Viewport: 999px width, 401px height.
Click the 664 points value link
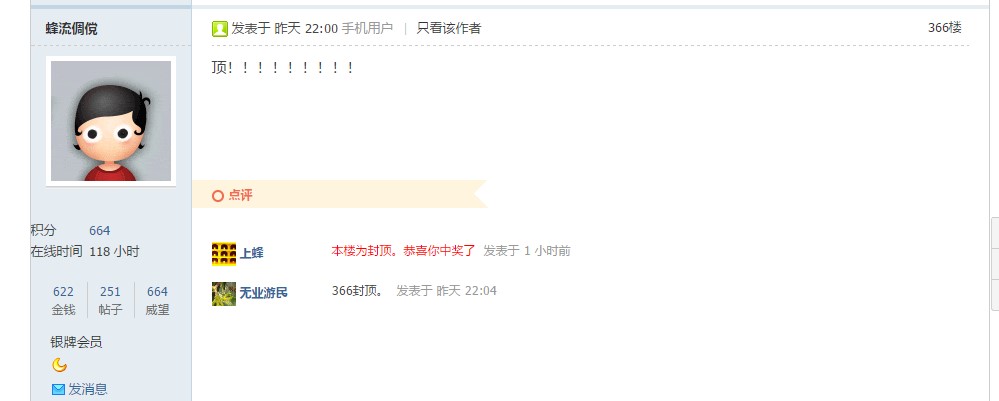tap(99, 231)
